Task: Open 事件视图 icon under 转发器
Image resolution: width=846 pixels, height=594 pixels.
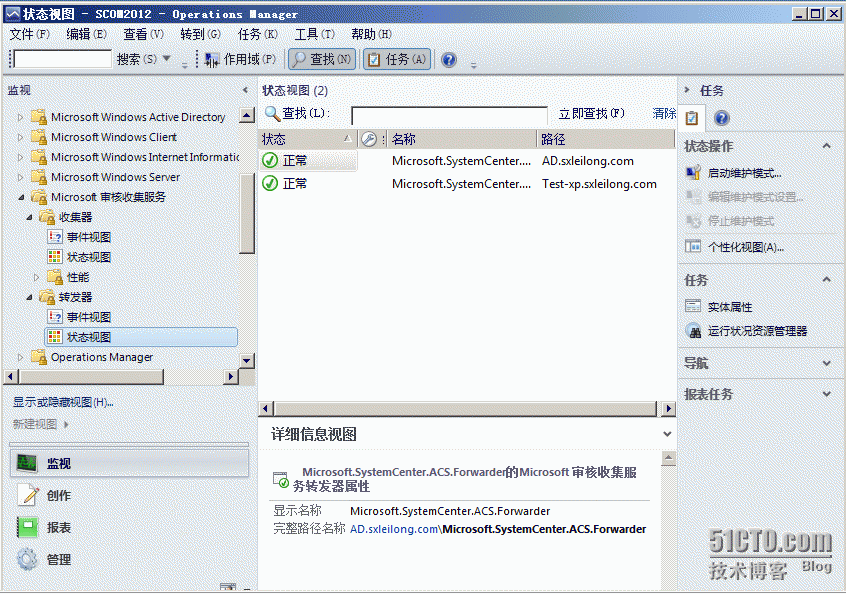Action: (54, 317)
